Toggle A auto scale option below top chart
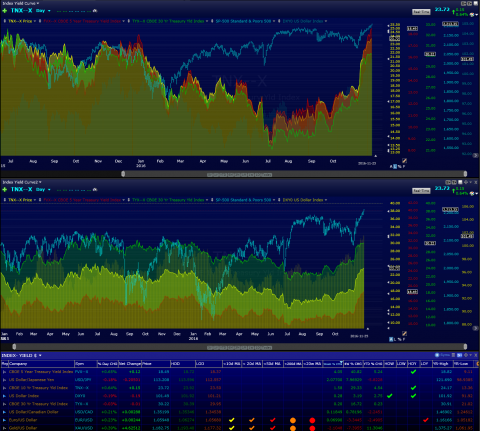Image resolution: width=480 pixels, height=431 pixels. [x=391, y=166]
